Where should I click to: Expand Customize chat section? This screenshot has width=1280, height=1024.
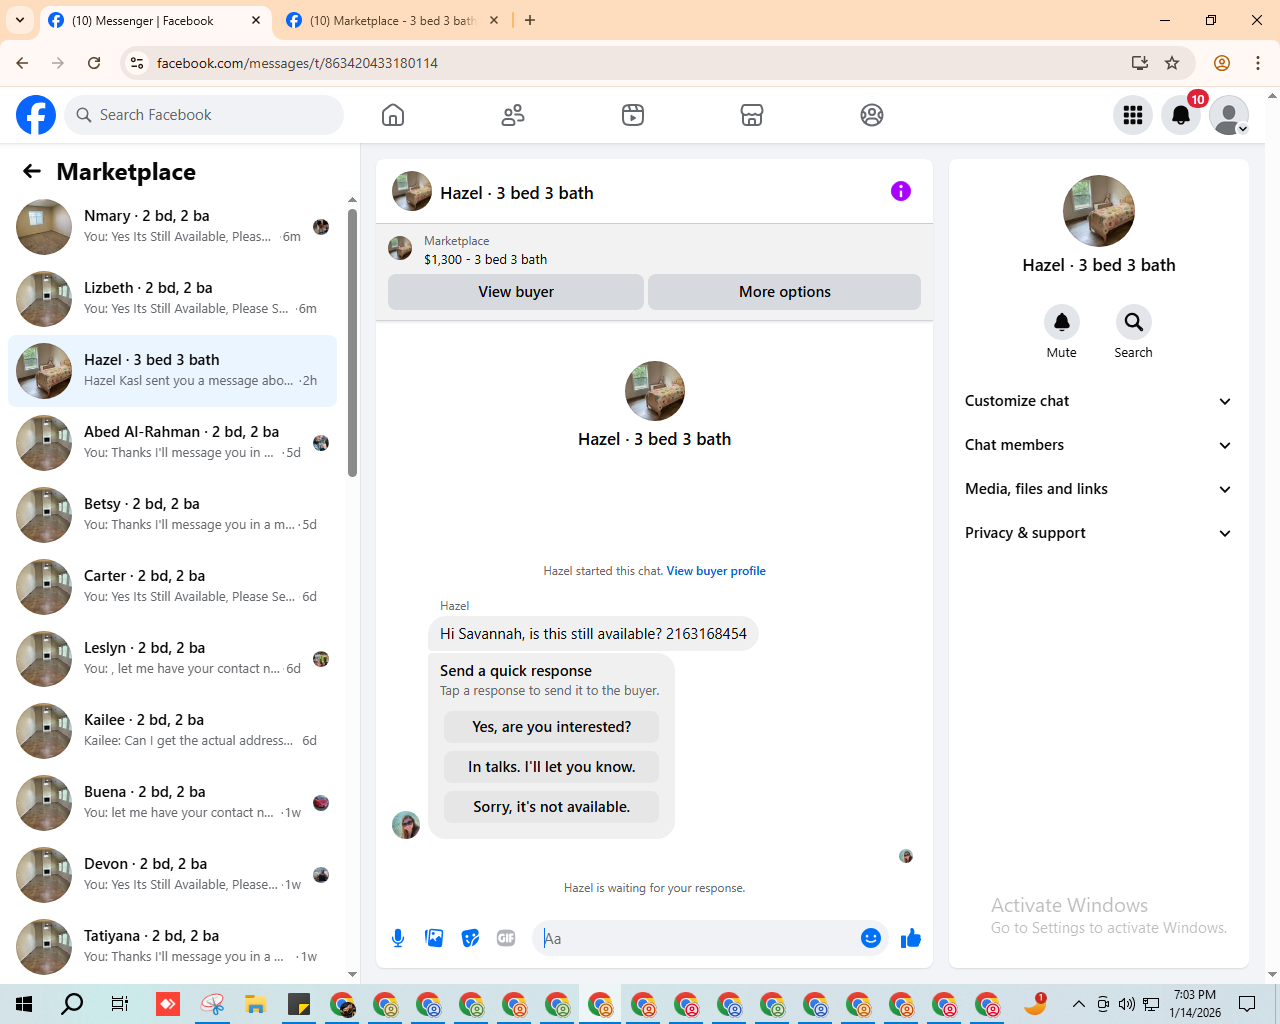[1099, 401]
